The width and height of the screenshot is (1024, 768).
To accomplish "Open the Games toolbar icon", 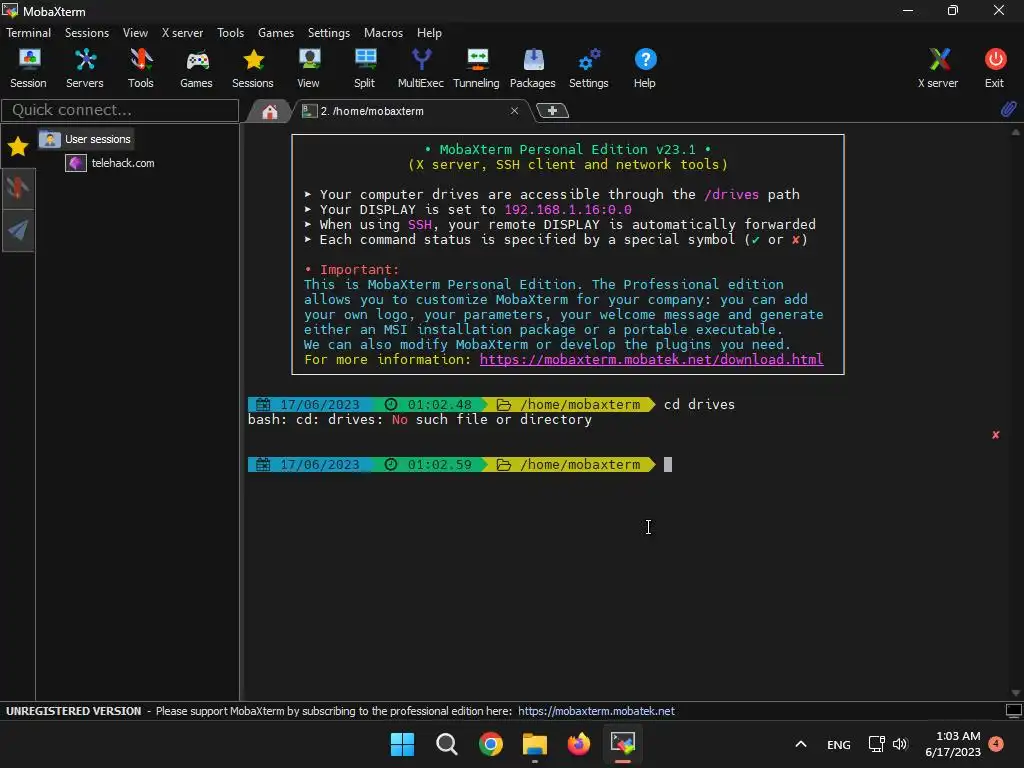I will 196,69.
